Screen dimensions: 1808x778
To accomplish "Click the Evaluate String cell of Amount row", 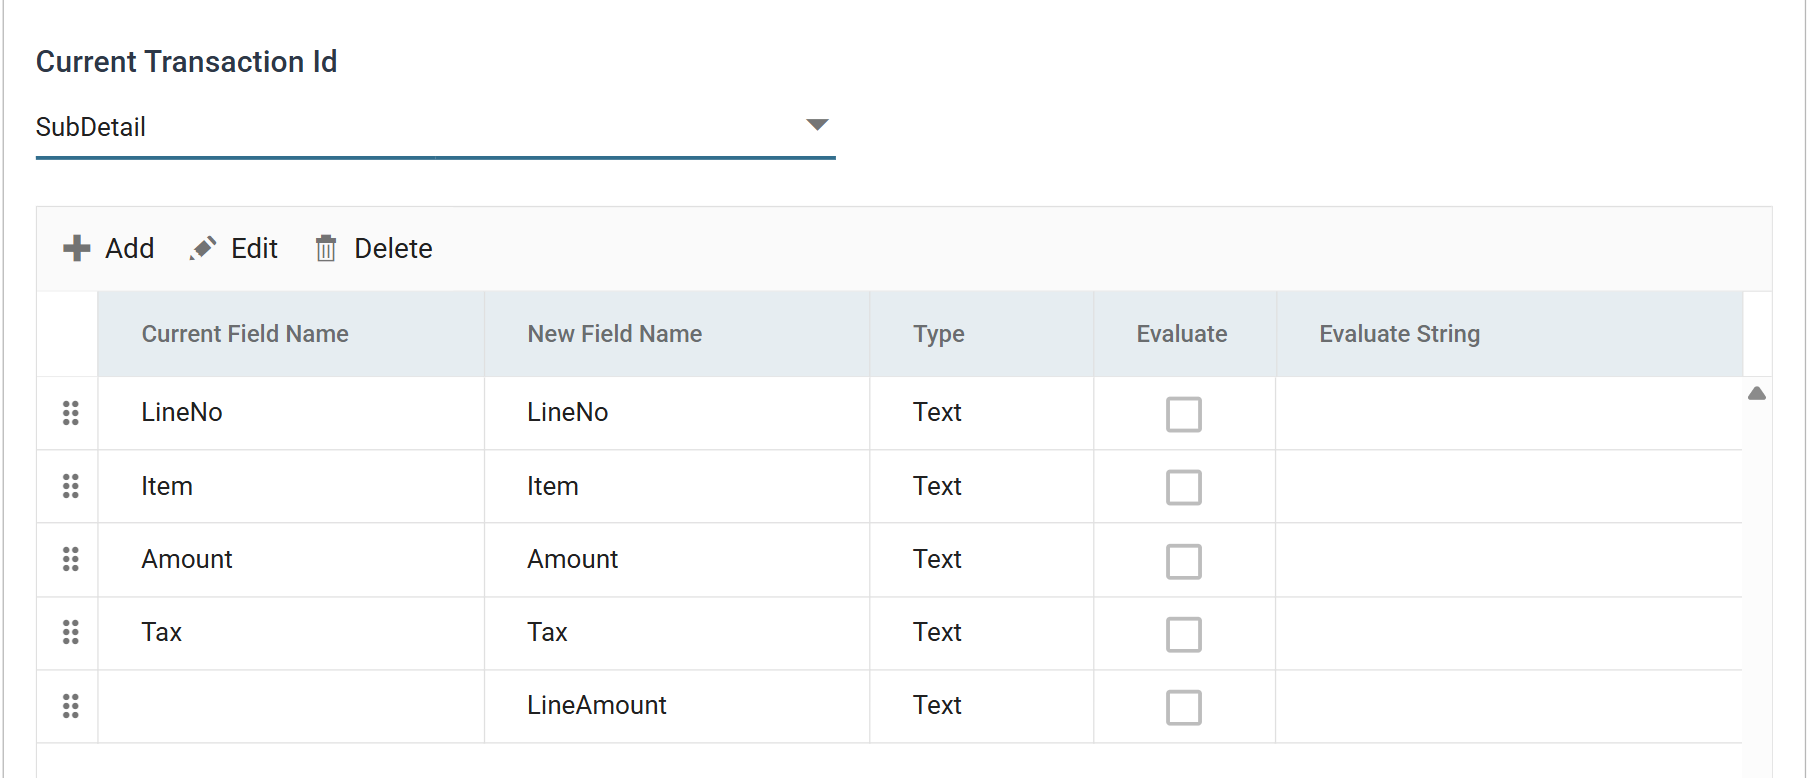I will coord(1509,559).
